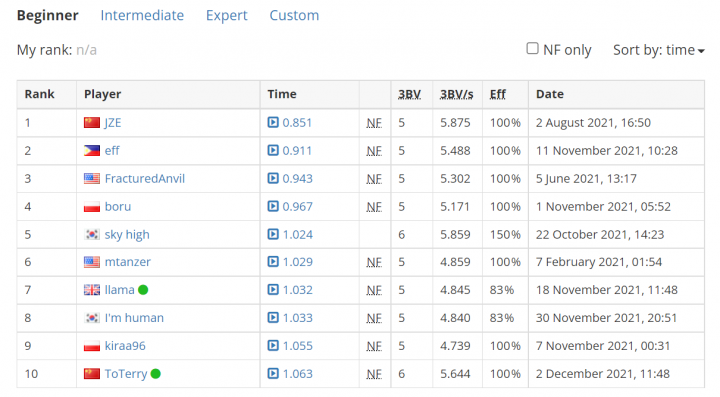Open player kiraa96's profile
The image size is (720, 397).
[125, 346]
